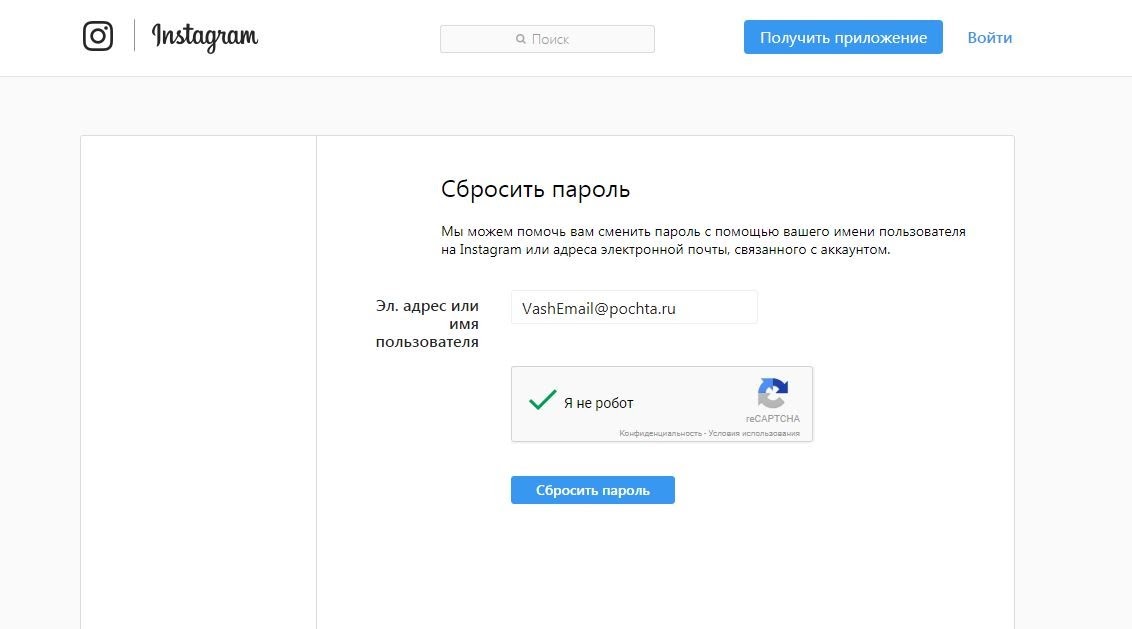Submit with the Сбросить пароль button

tap(593, 490)
